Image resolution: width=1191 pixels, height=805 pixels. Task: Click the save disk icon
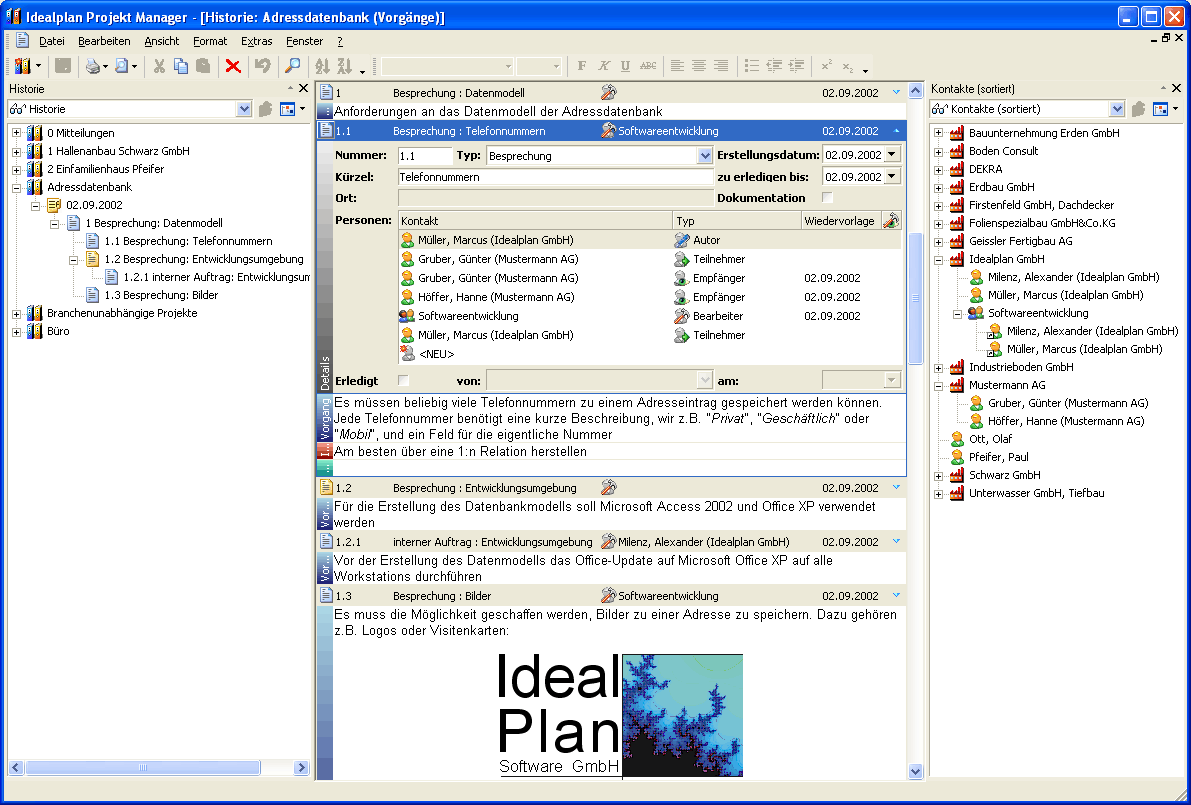tap(63, 67)
